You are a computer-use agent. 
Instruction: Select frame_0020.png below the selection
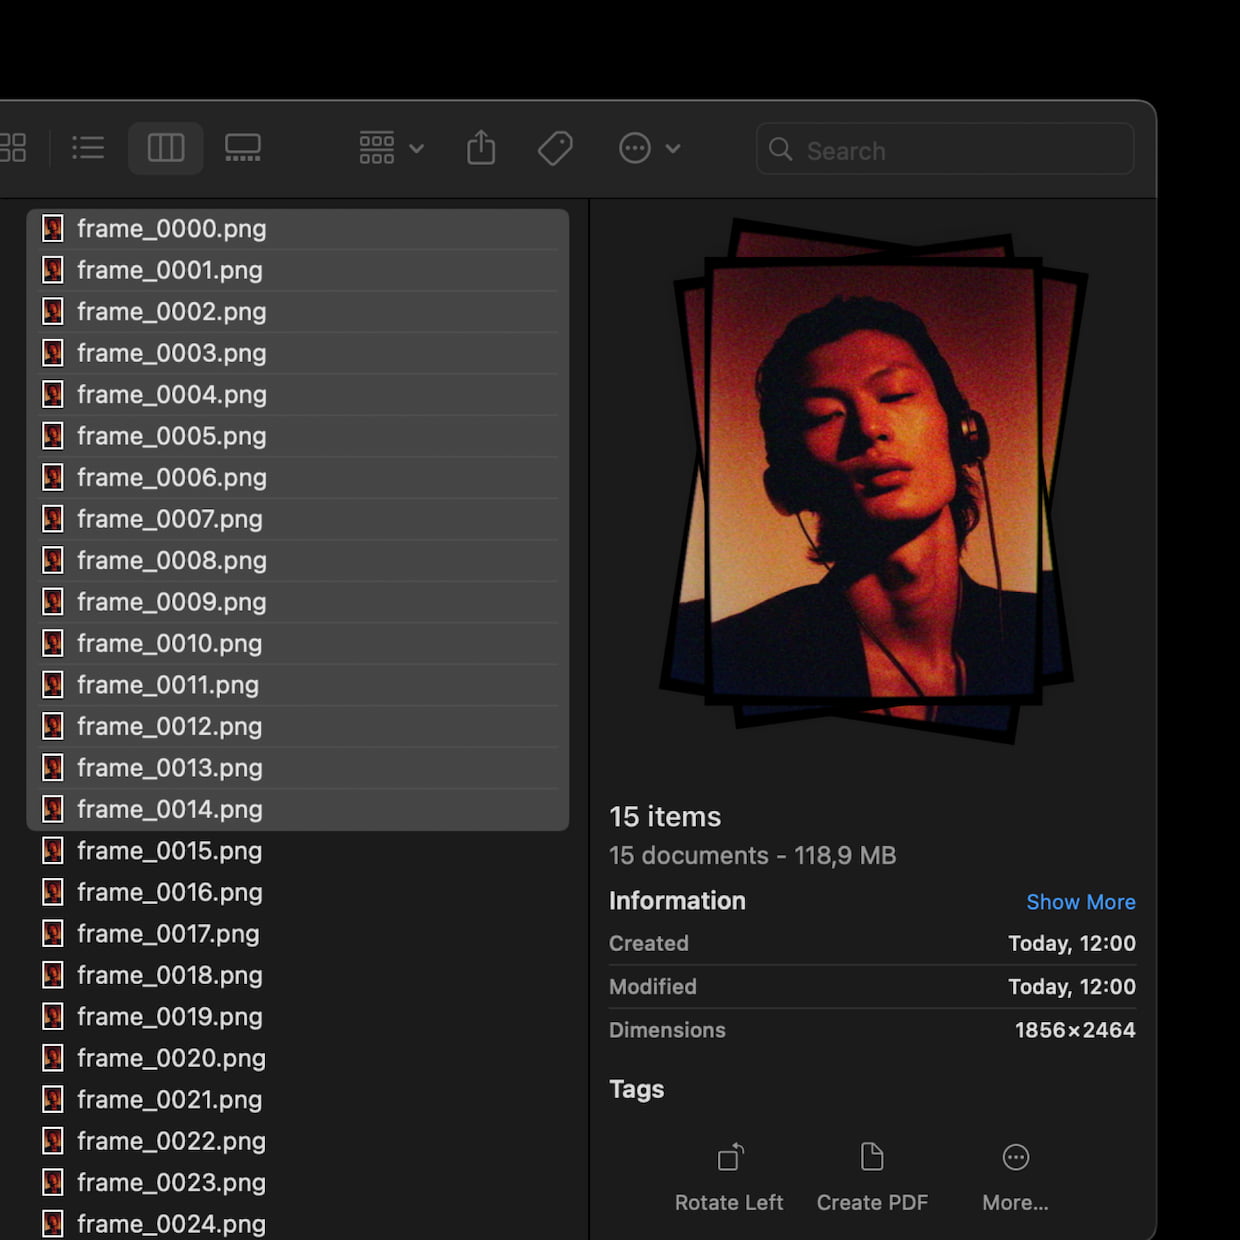pyautogui.click(x=171, y=1057)
